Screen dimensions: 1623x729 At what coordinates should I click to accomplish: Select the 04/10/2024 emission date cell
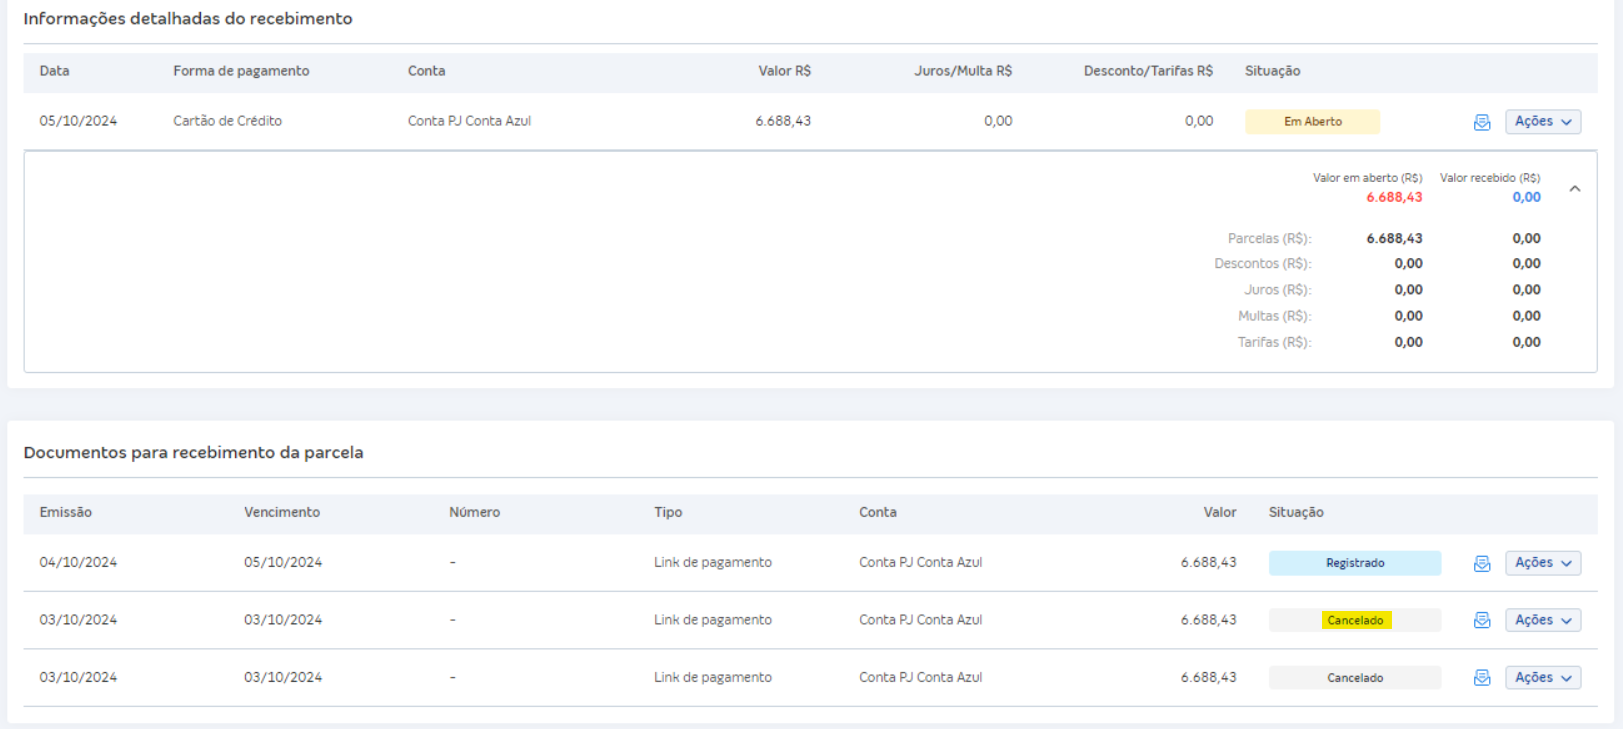coord(78,563)
